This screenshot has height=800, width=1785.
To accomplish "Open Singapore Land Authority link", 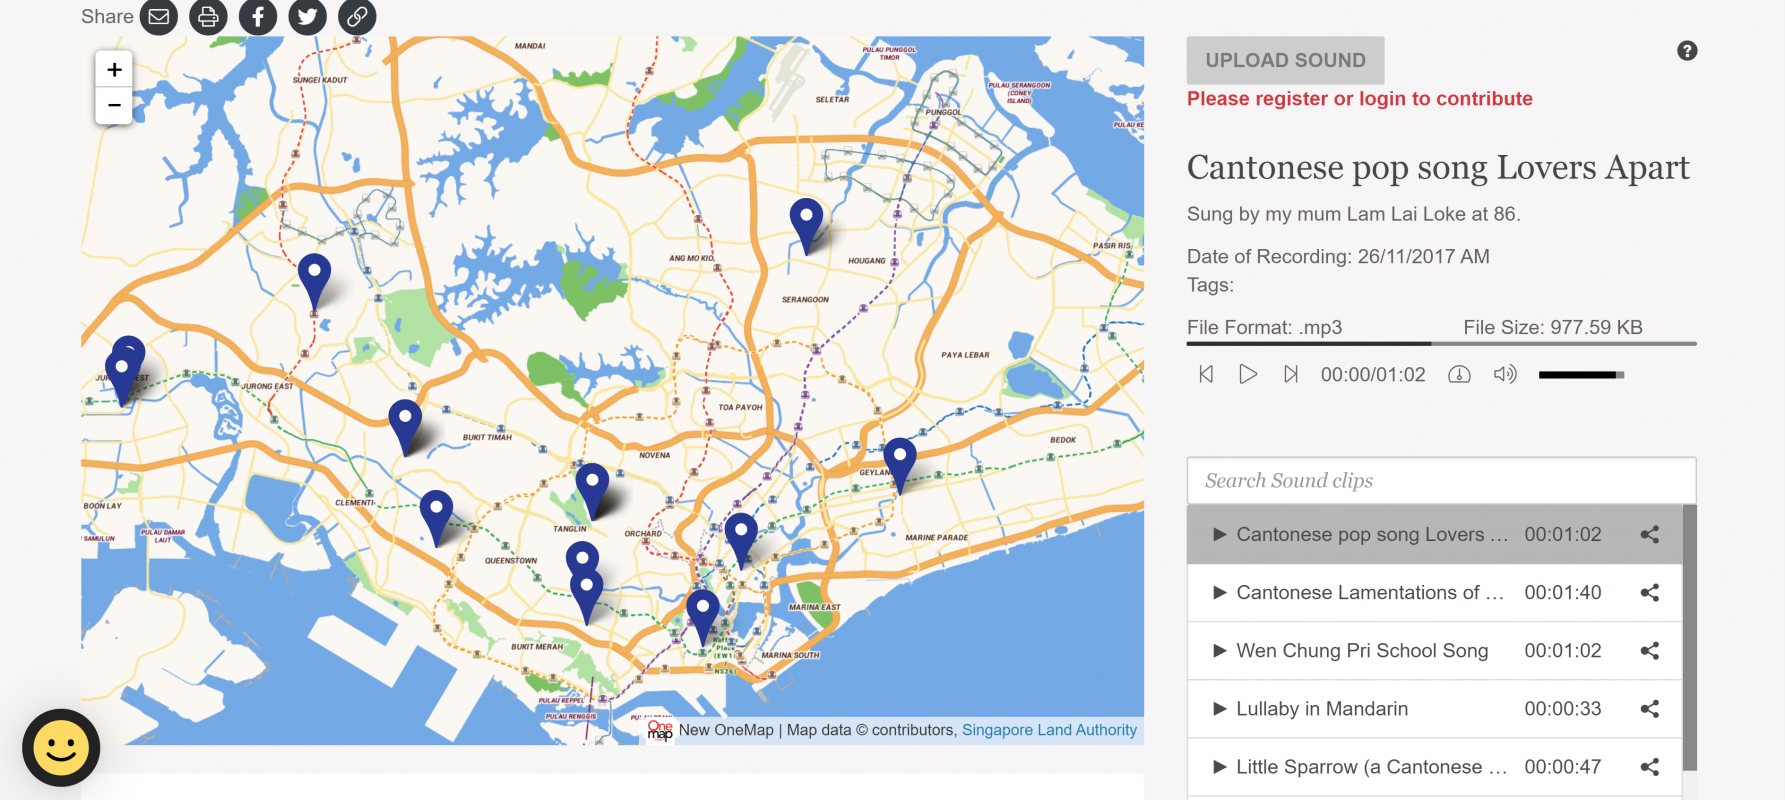I will pos(1049,730).
